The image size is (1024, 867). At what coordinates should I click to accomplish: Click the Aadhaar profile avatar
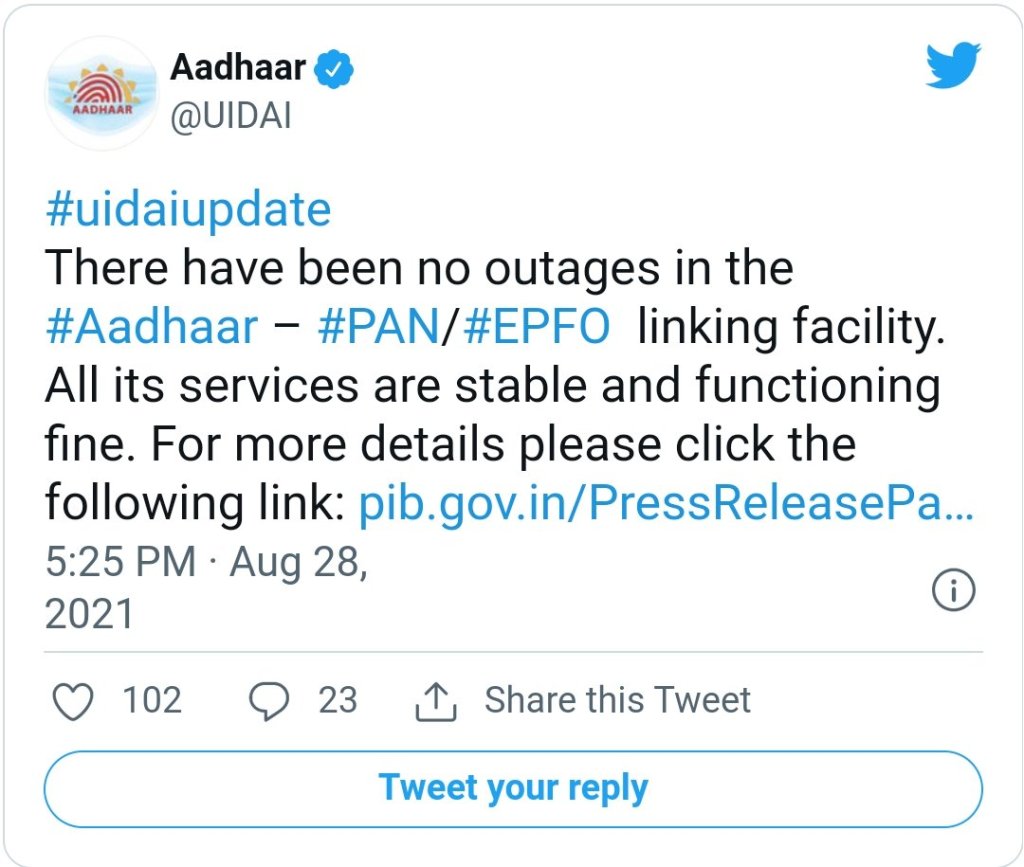98,93
